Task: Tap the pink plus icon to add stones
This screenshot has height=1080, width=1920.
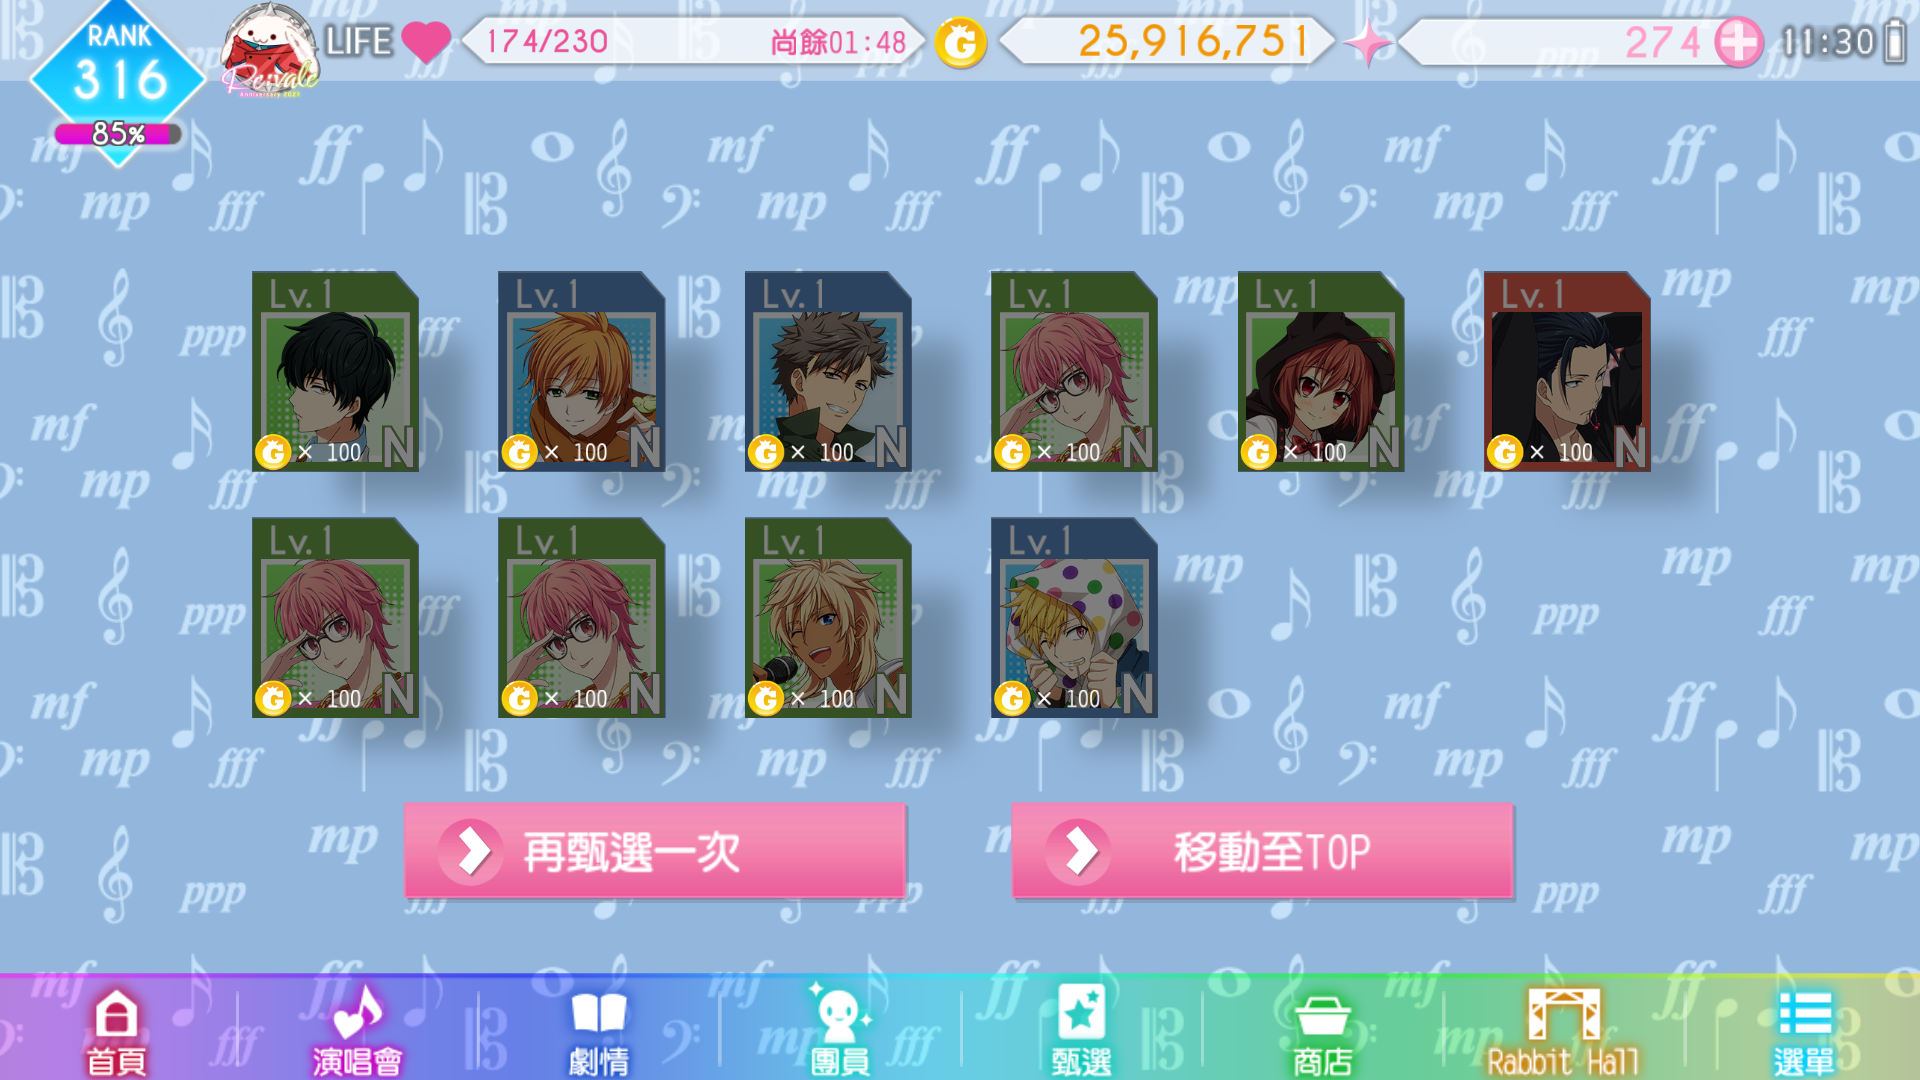Action: 1738,42
